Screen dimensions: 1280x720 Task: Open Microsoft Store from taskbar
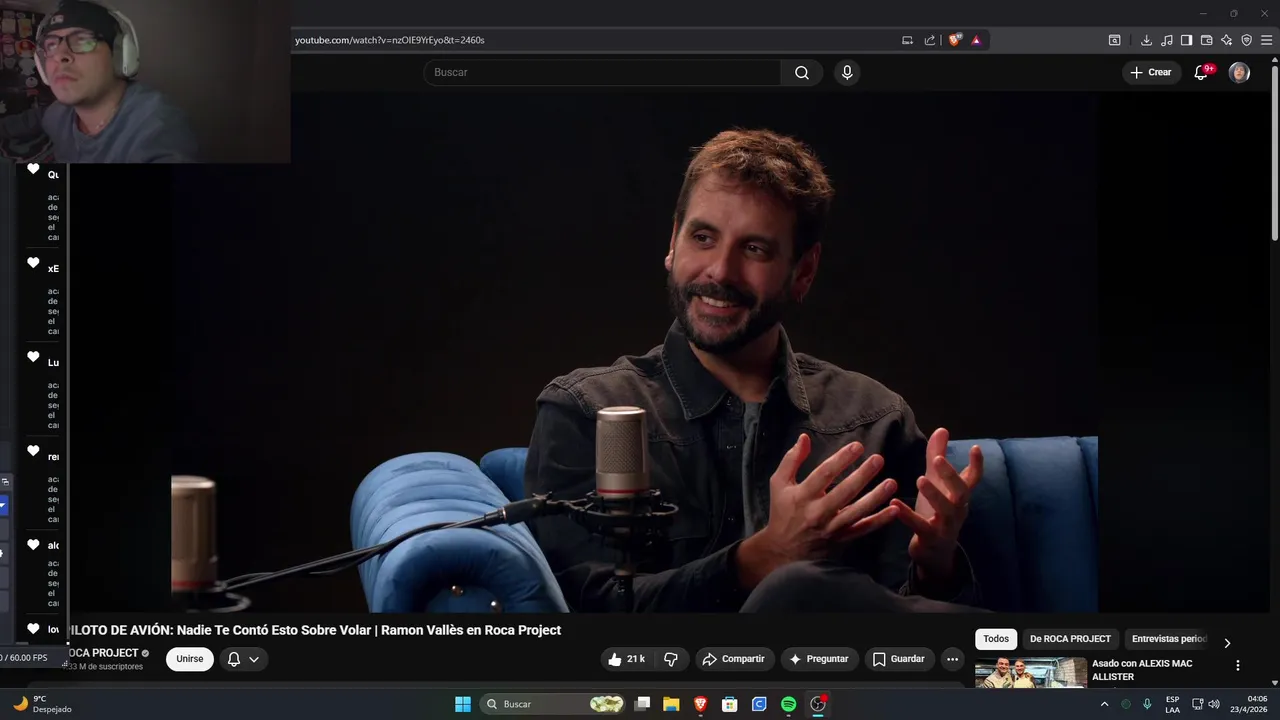(x=730, y=704)
